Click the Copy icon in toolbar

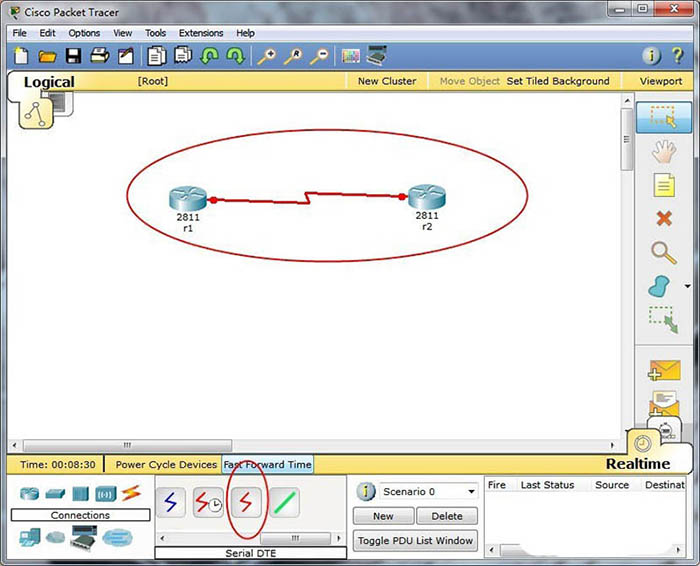pyautogui.click(x=157, y=56)
